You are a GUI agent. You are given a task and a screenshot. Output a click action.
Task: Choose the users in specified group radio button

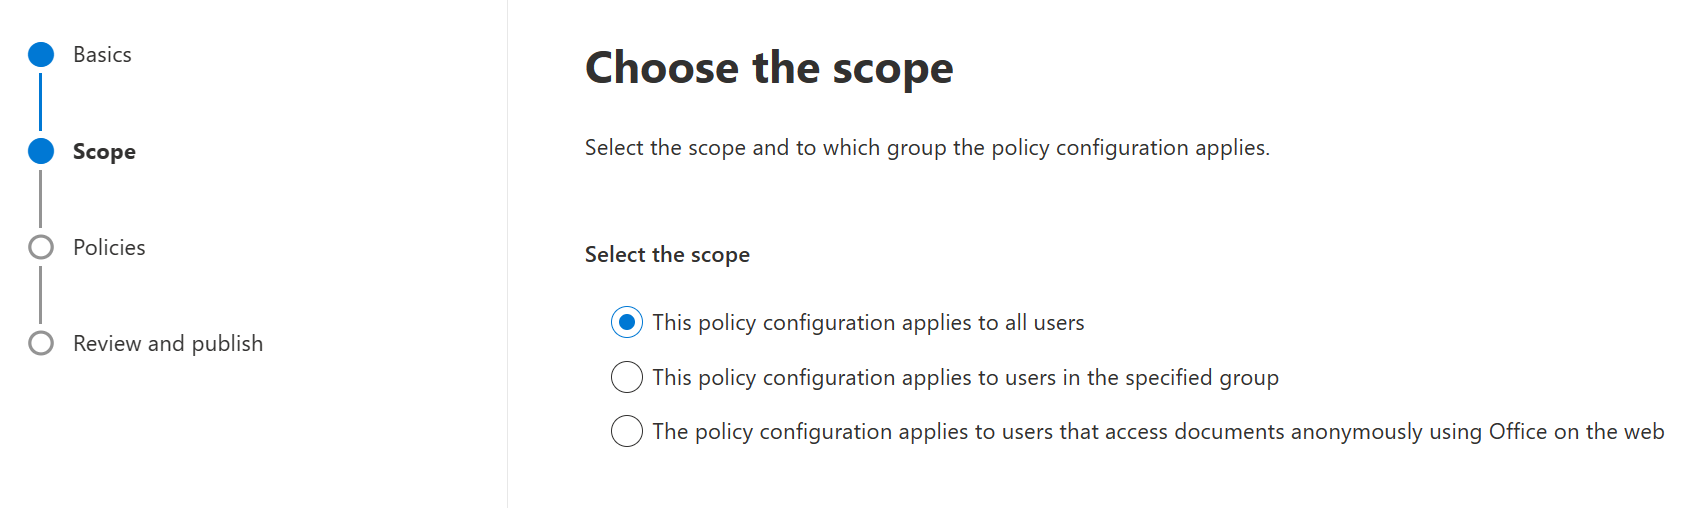click(627, 377)
